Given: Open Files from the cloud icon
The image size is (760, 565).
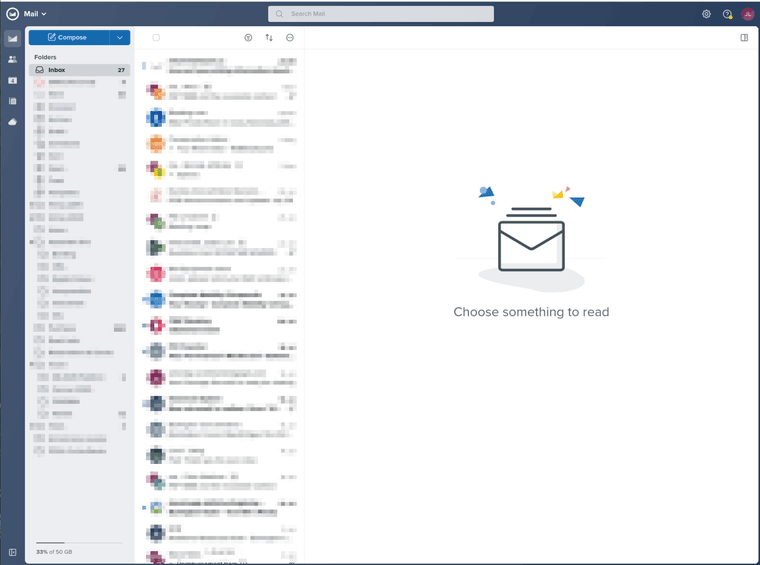Looking at the screenshot, I should coord(13,122).
